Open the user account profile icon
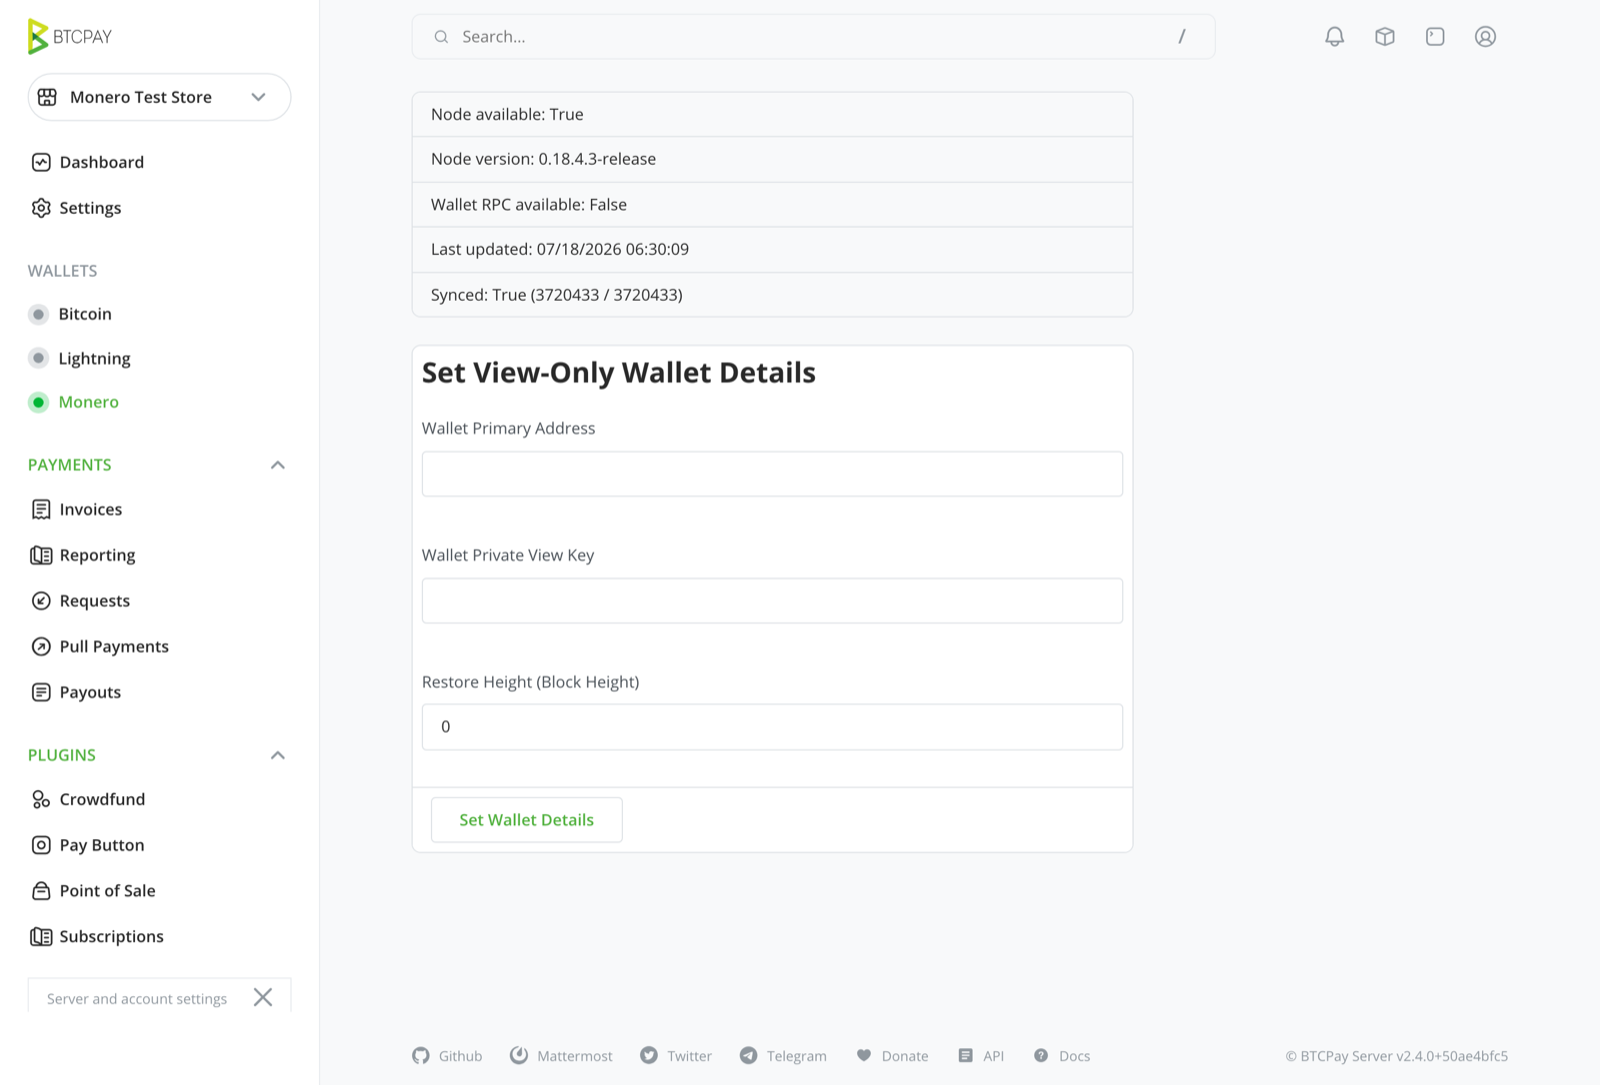Screen dimensions: 1600x1085 [x=1485, y=37]
